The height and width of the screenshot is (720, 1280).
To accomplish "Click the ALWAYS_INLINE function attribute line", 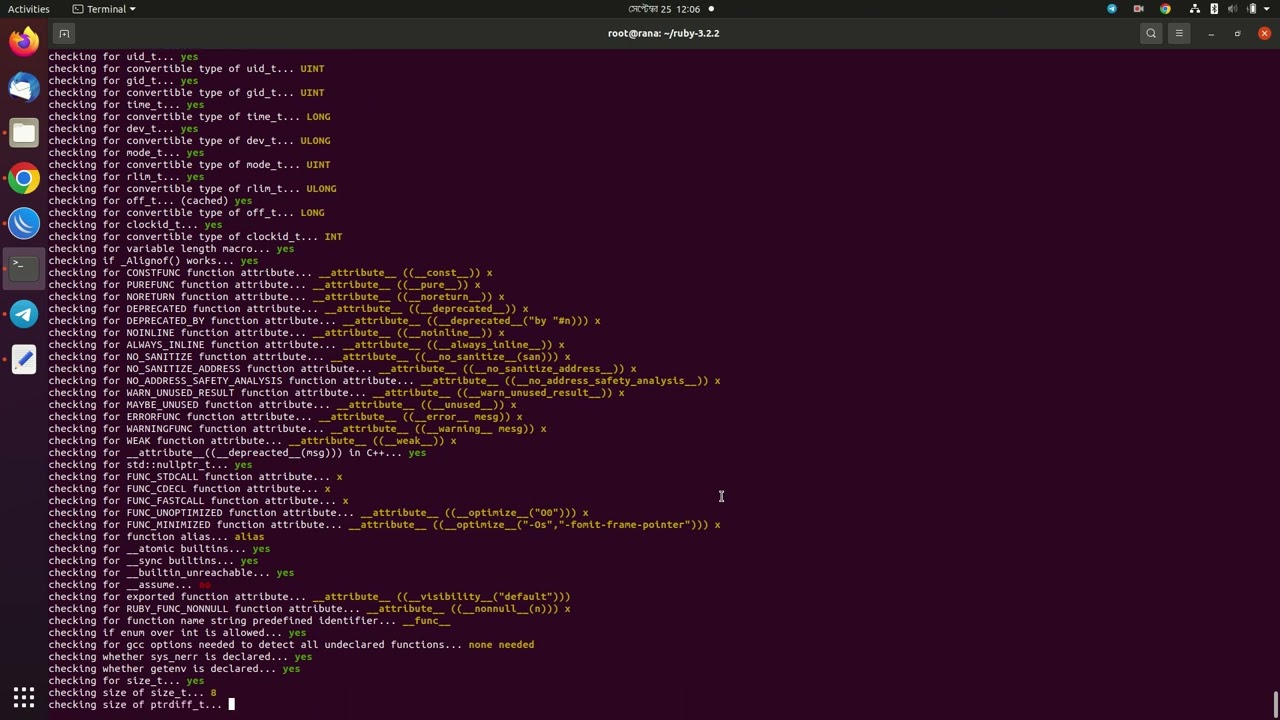I will [306, 345].
